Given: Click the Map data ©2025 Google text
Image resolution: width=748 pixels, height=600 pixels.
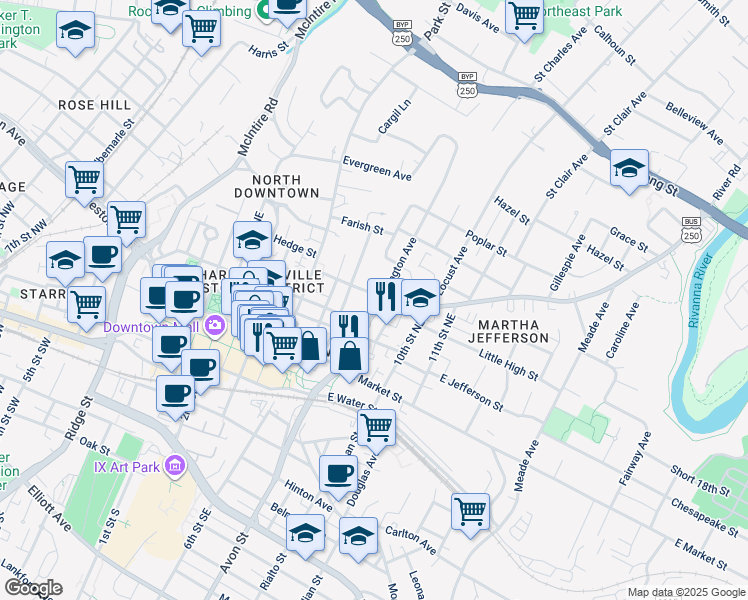Looking at the screenshot, I should pos(685,592).
